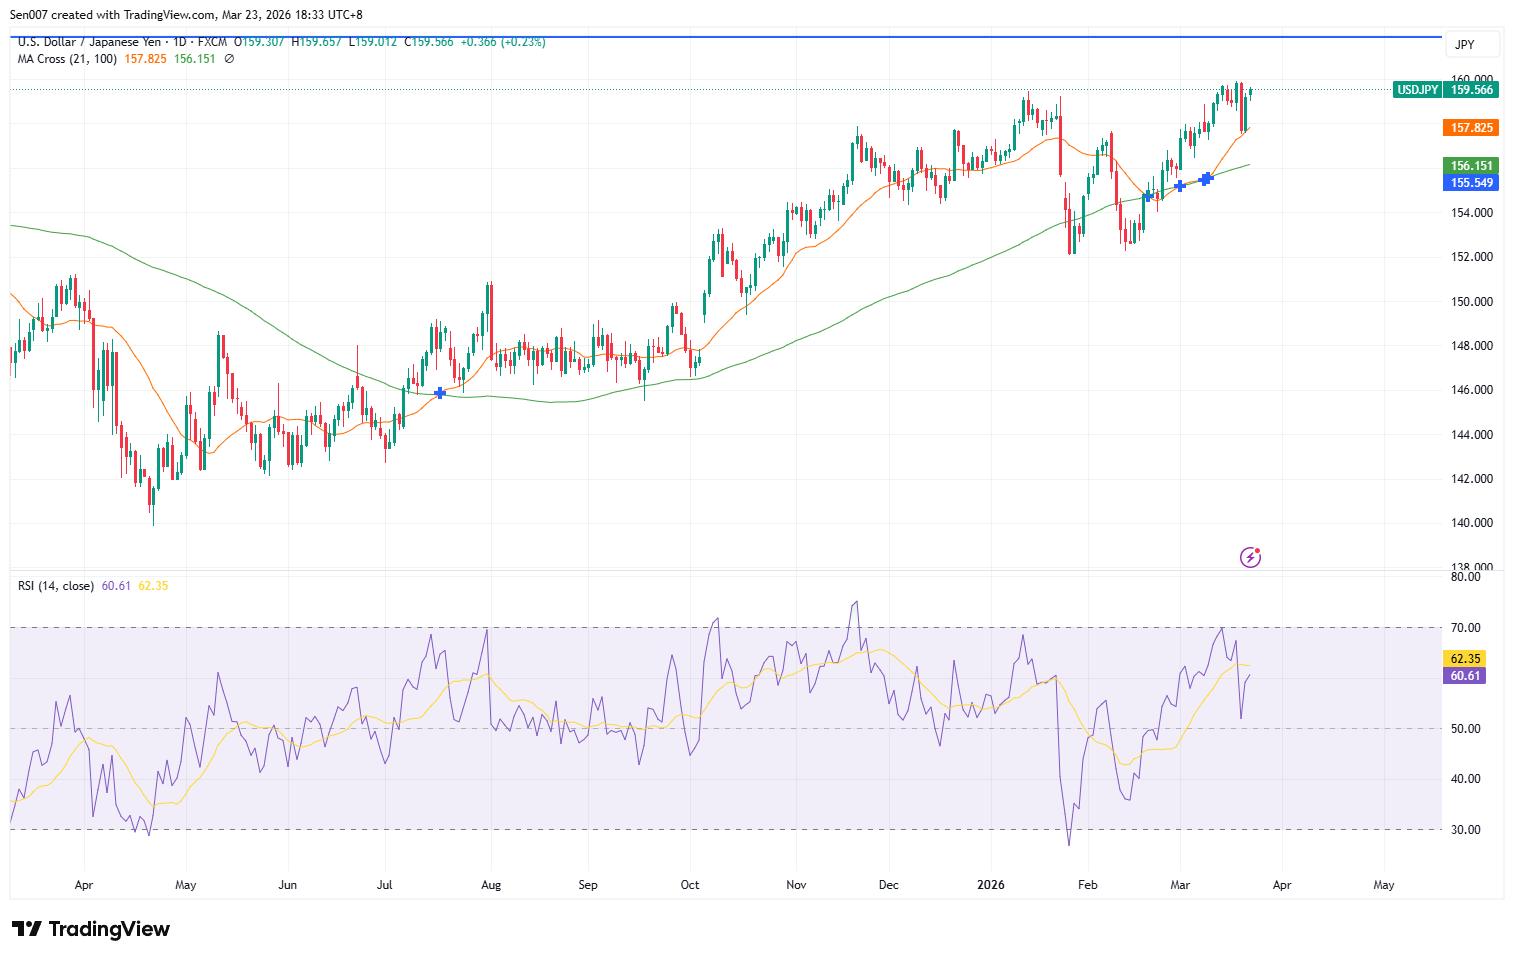Click the TradingView logo at bottom left
The image size is (1514, 959).
90,929
